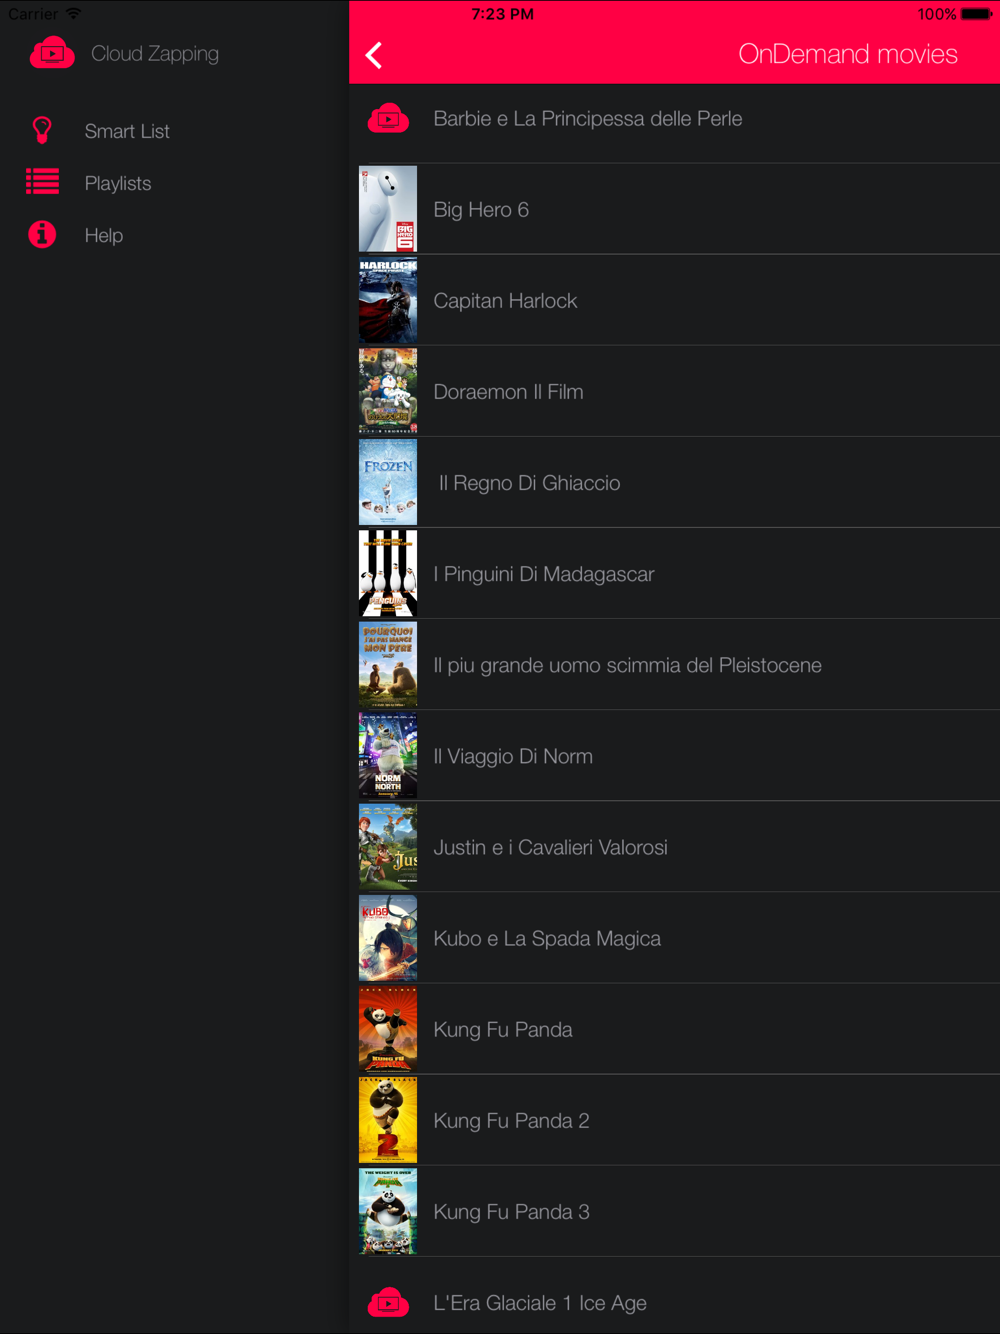Select the Norm of the North poster
1000x1334 pixels.
388,755
